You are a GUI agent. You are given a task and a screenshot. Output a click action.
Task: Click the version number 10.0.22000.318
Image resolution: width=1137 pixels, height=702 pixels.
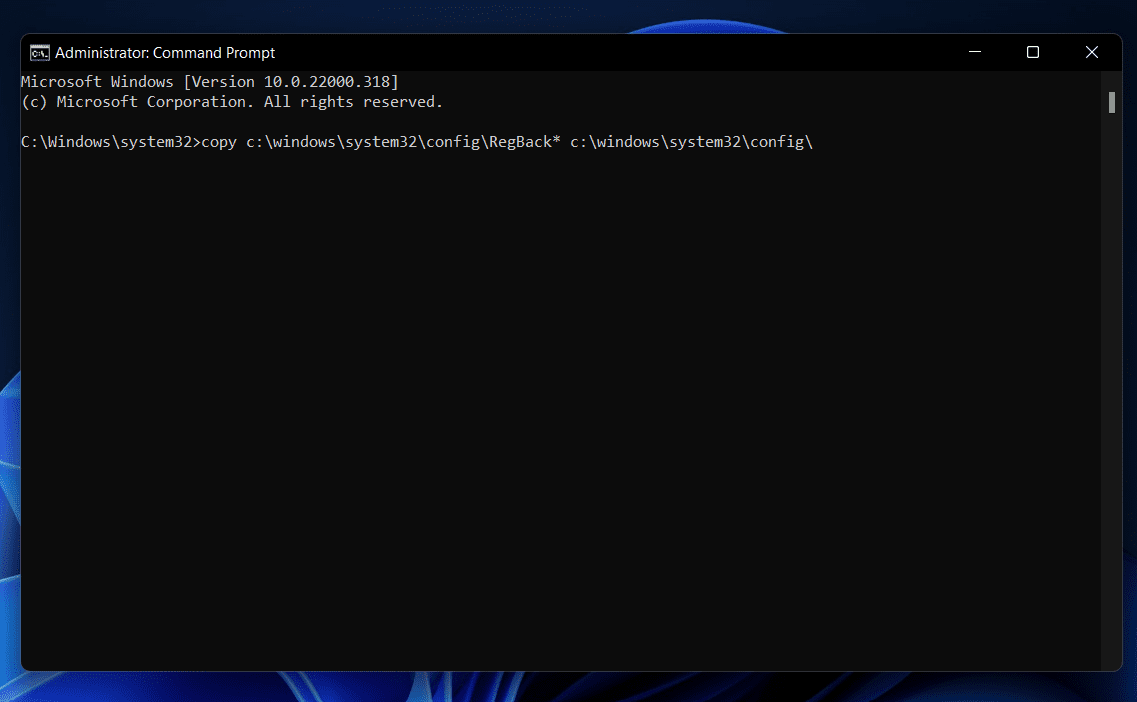(x=332, y=81)
